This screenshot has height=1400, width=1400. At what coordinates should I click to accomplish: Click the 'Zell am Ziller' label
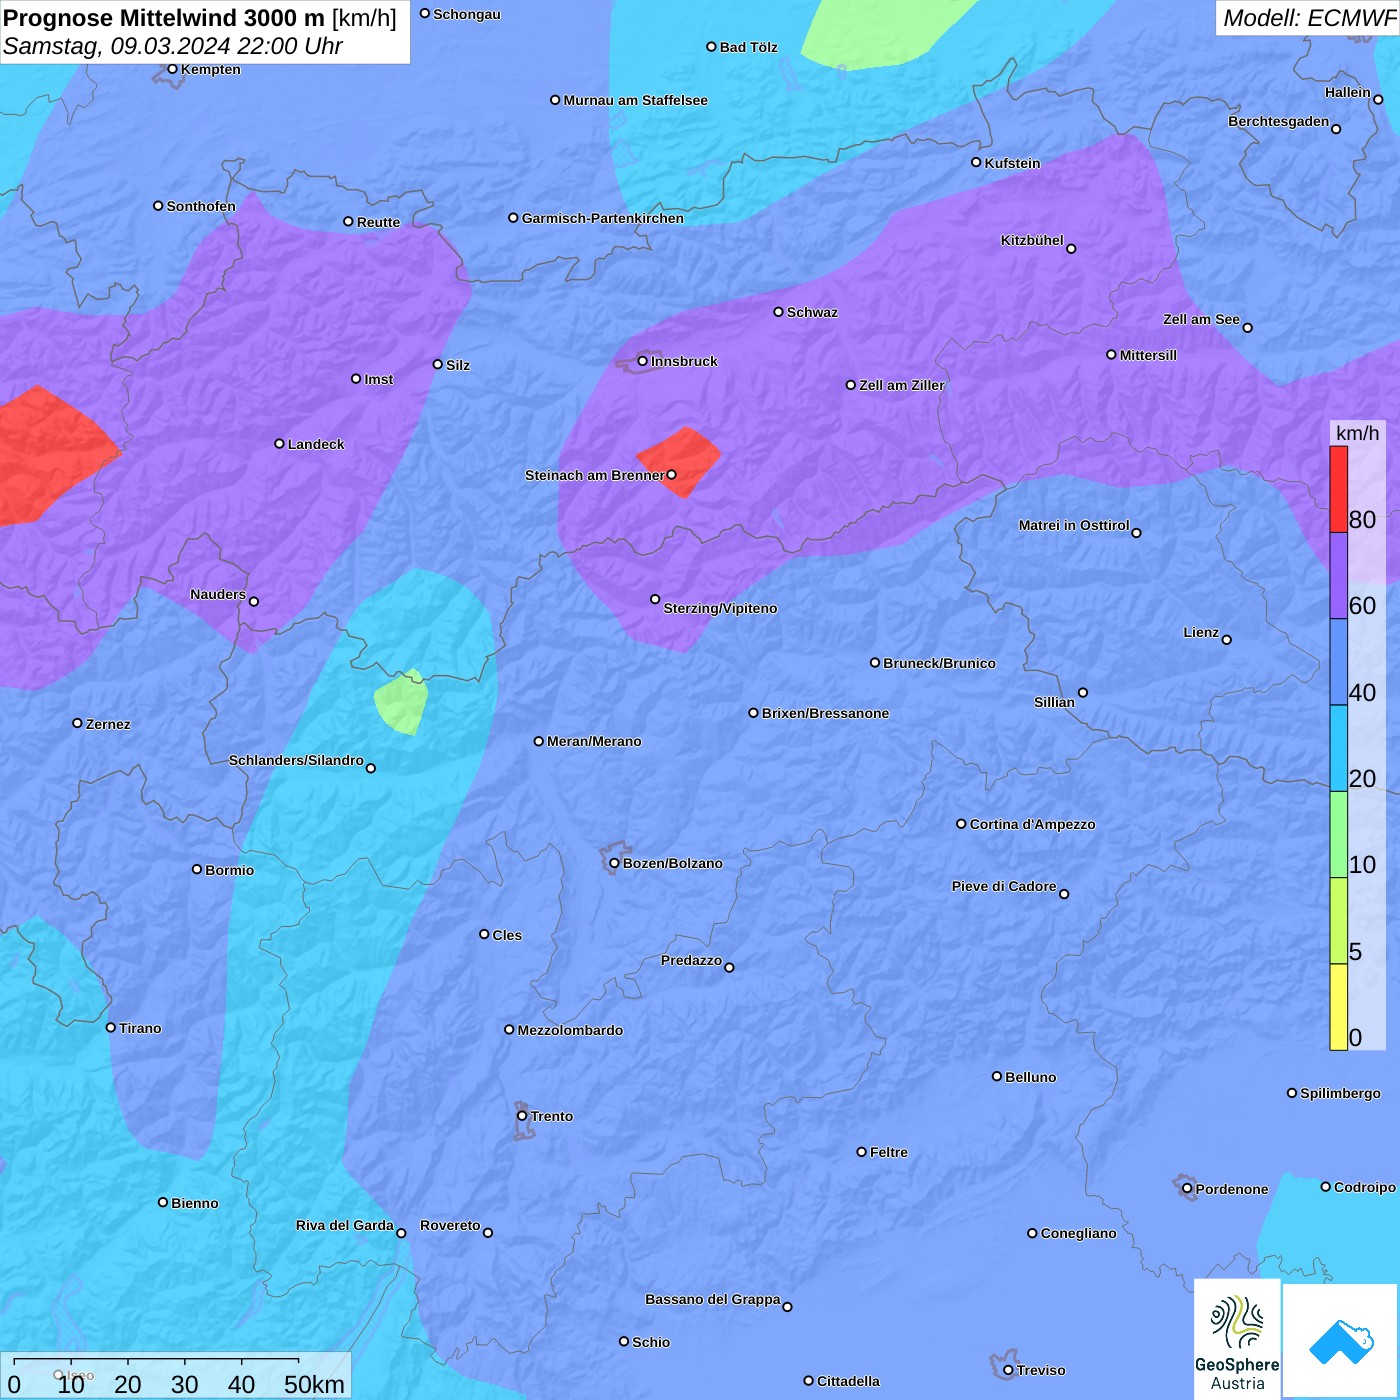[902, 385]
